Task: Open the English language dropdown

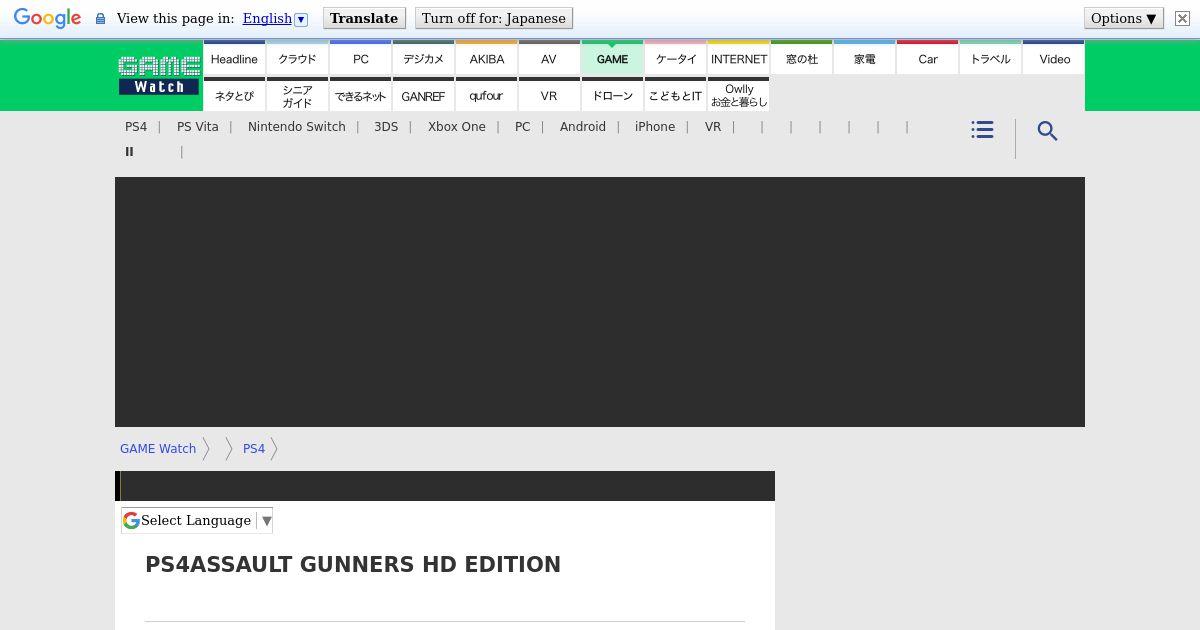Action: [275, 18]
